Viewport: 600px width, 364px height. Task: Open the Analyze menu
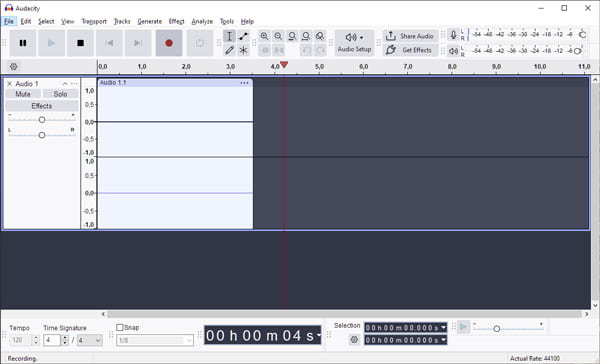[x=202, y=21]
